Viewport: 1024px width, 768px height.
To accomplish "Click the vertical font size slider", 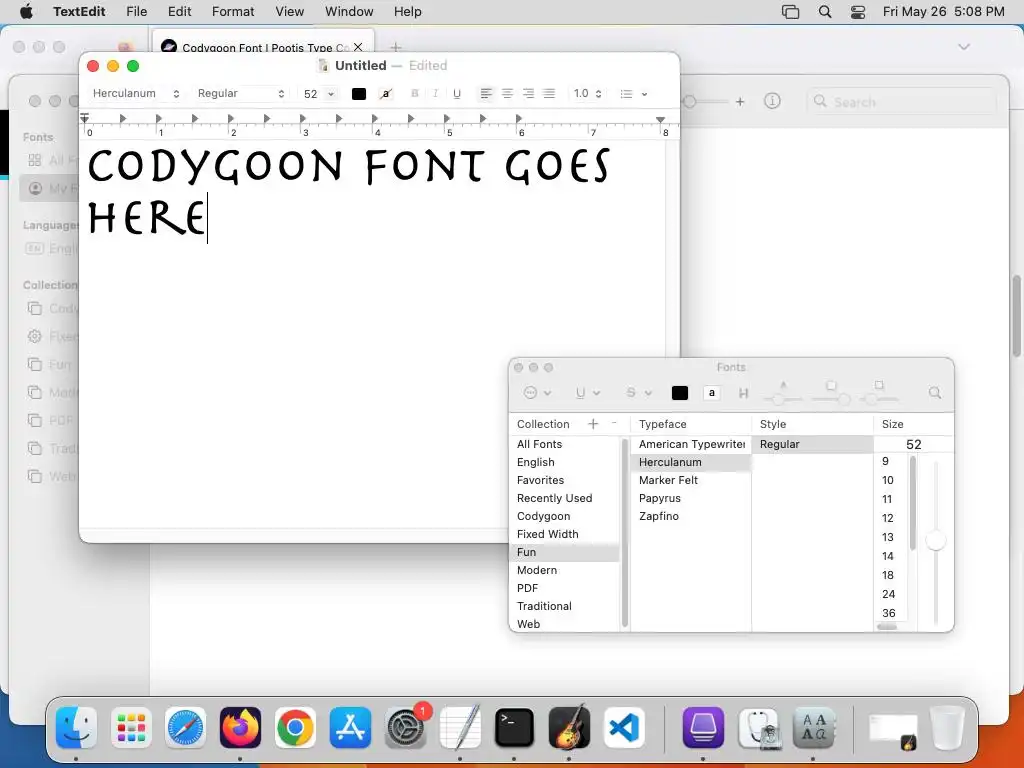I will (x=936, y=541).
